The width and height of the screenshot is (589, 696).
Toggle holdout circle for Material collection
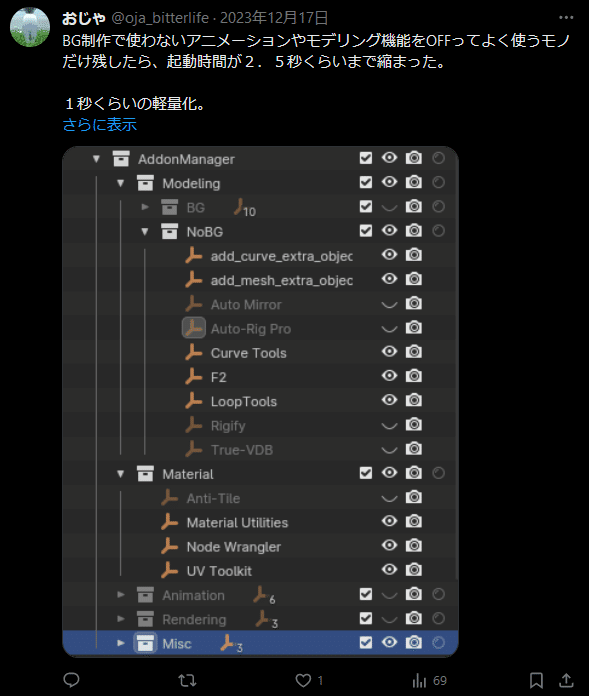tap(439, 473)
